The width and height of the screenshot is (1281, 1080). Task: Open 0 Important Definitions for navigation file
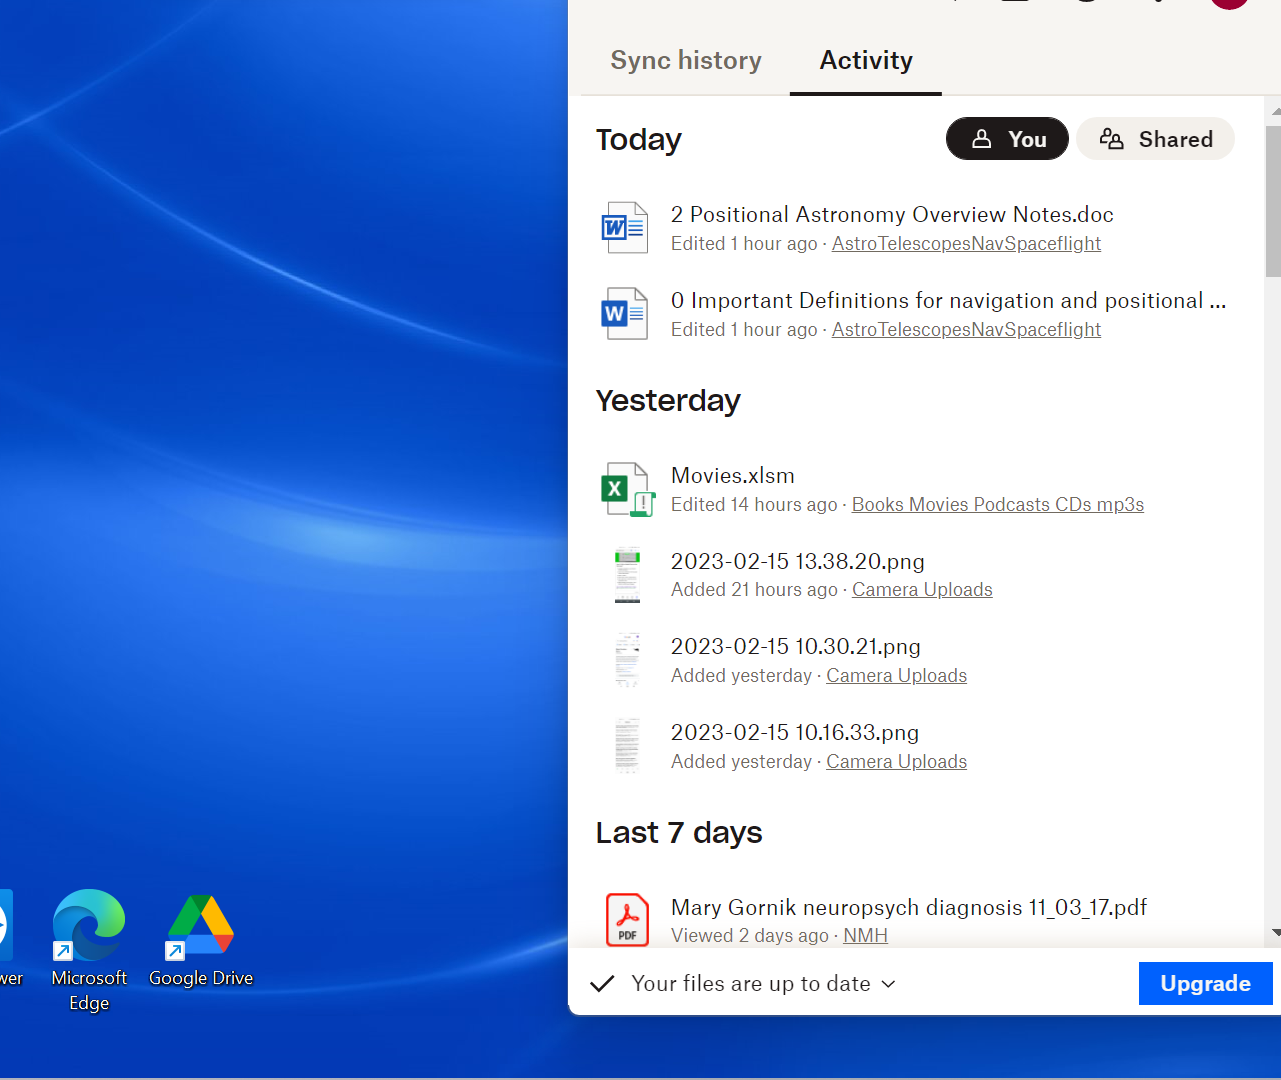coord(948,300)
